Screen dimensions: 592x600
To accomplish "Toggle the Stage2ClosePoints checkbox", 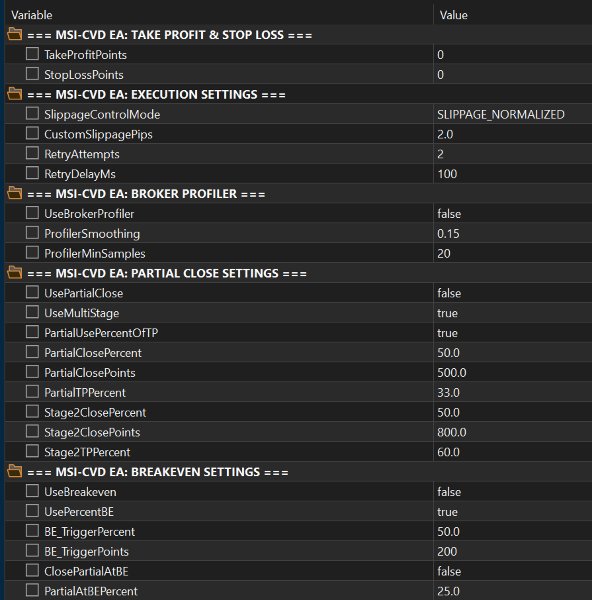I will pyautogui.click(x=32, y=432).
